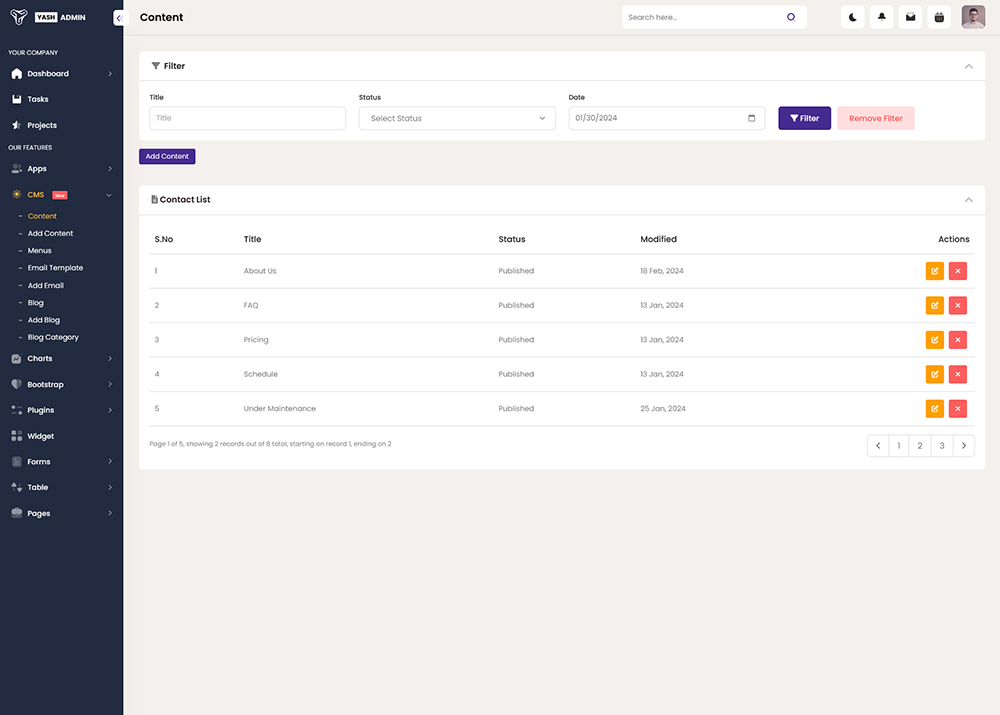Delete the Under Maintenance row
The width and height of the screenshot is (1000, 715).
[957, 409]
